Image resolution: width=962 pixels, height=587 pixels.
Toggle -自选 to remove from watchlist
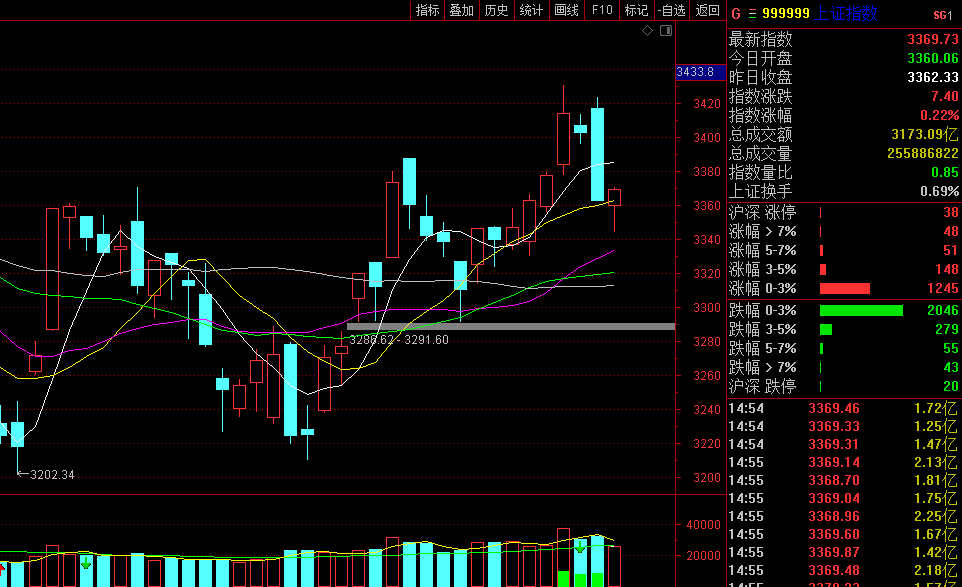(671, 10)
